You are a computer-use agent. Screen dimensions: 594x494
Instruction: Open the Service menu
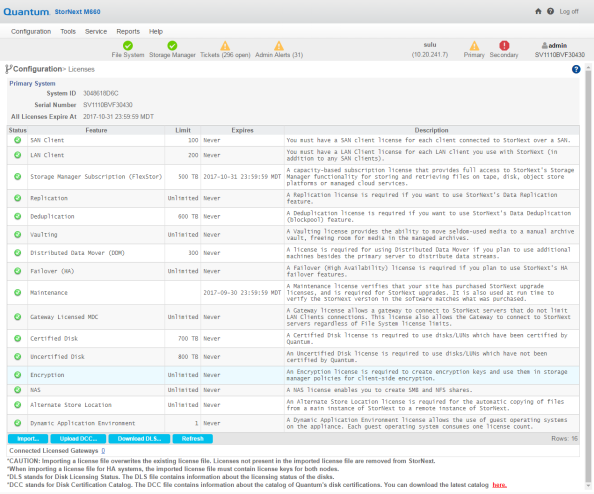[96, 31]
